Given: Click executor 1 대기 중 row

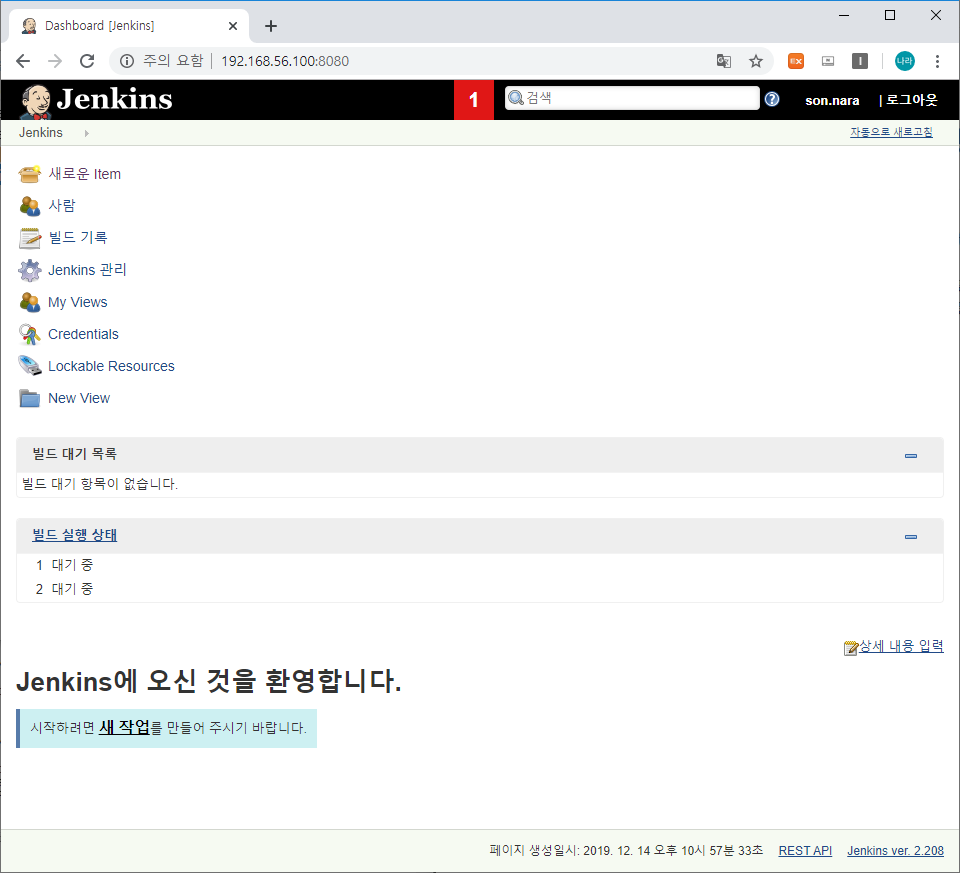Looking at the screenshot, I should tap(479, 565).
